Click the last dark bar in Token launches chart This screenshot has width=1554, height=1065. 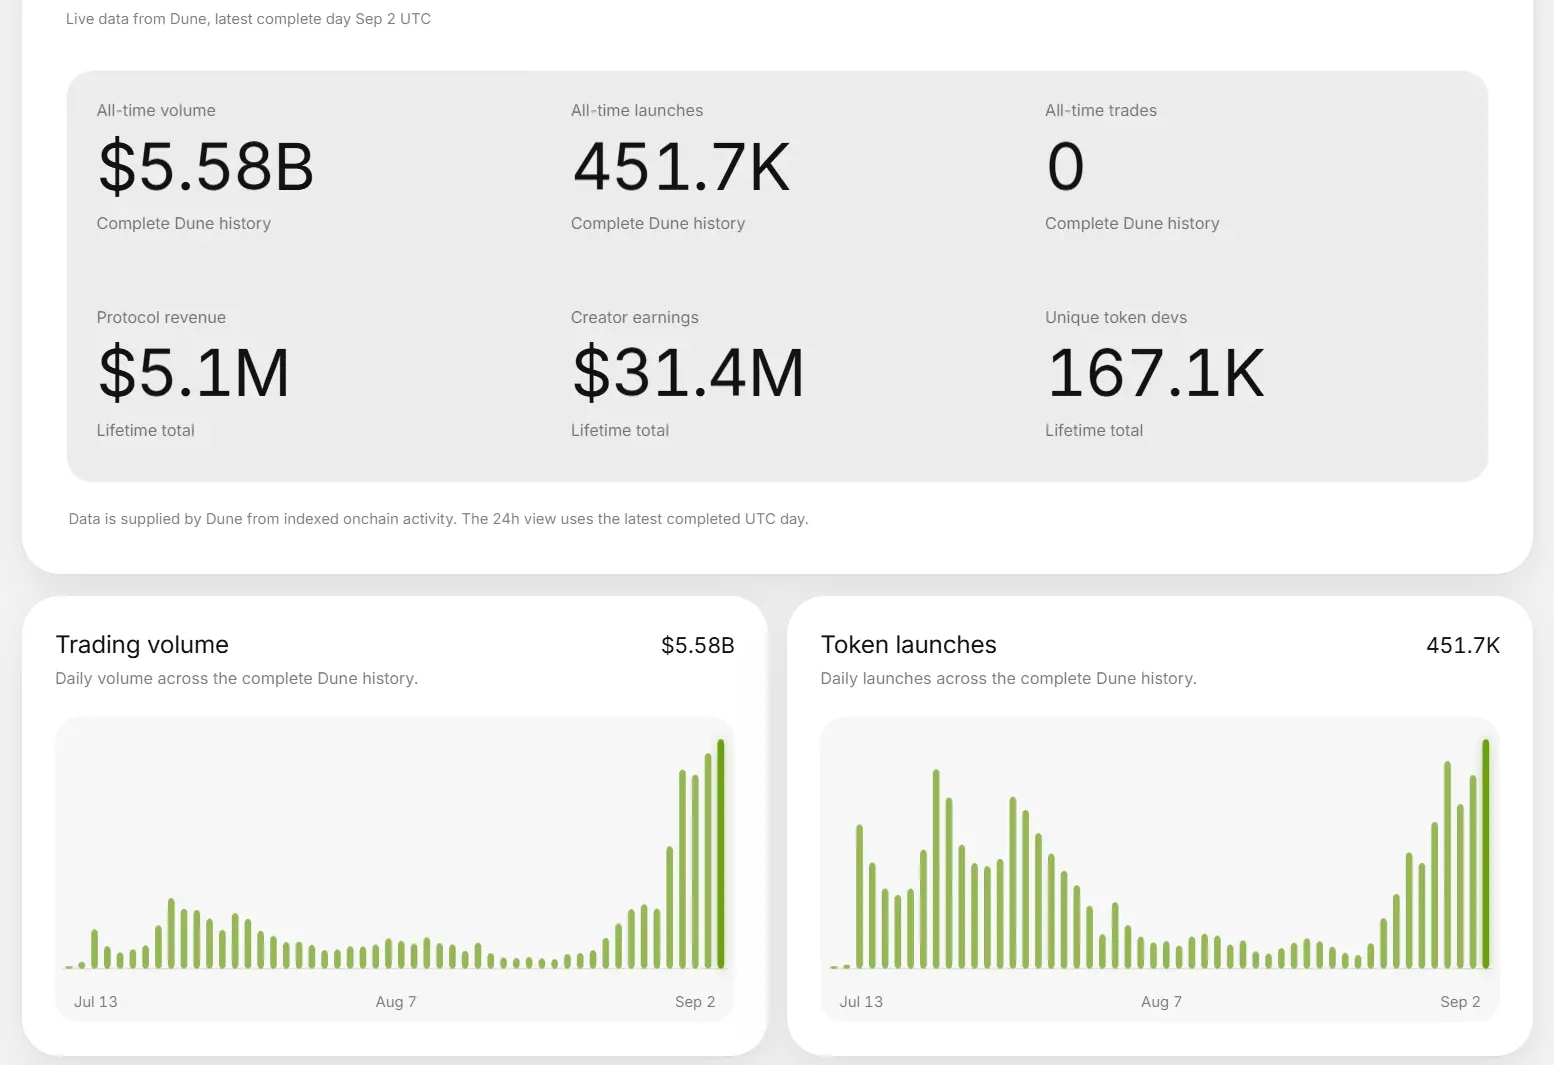[x=1486, y=854]
